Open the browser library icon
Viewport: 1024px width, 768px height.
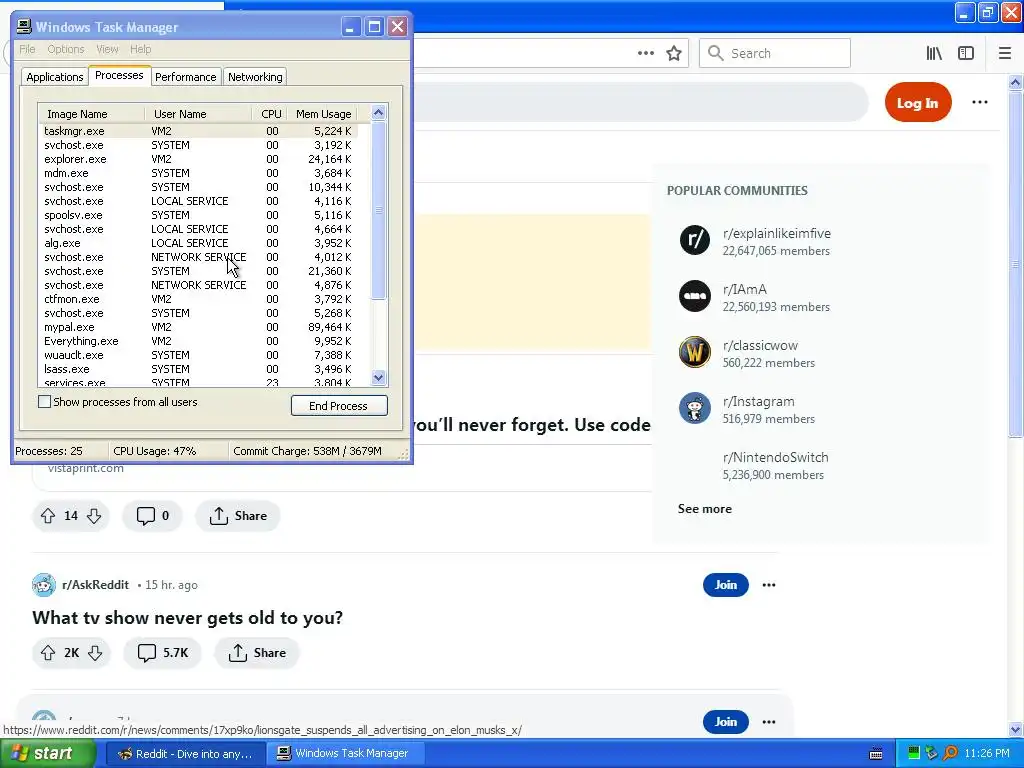(934, 54)
